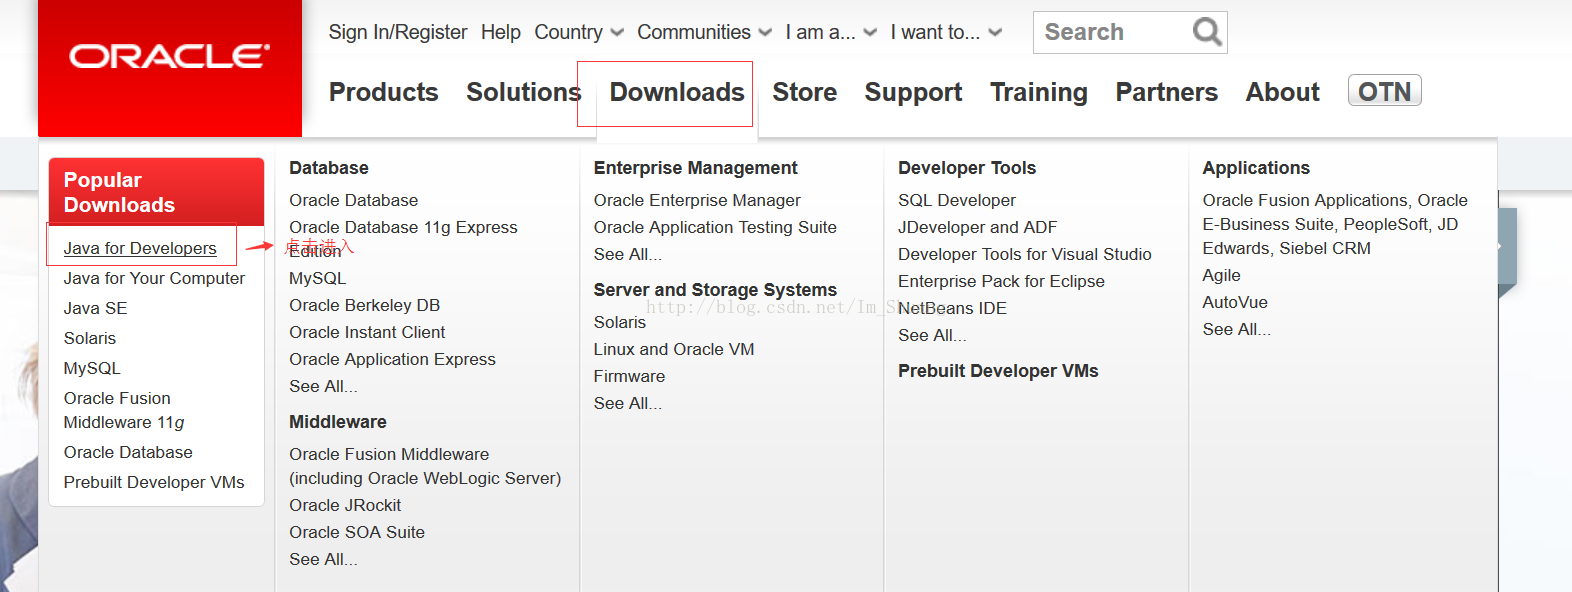This screenshot has width=1572, height=592.
Task: Open Oracle Database 11g Express Edition
Action: coord(403,239)
